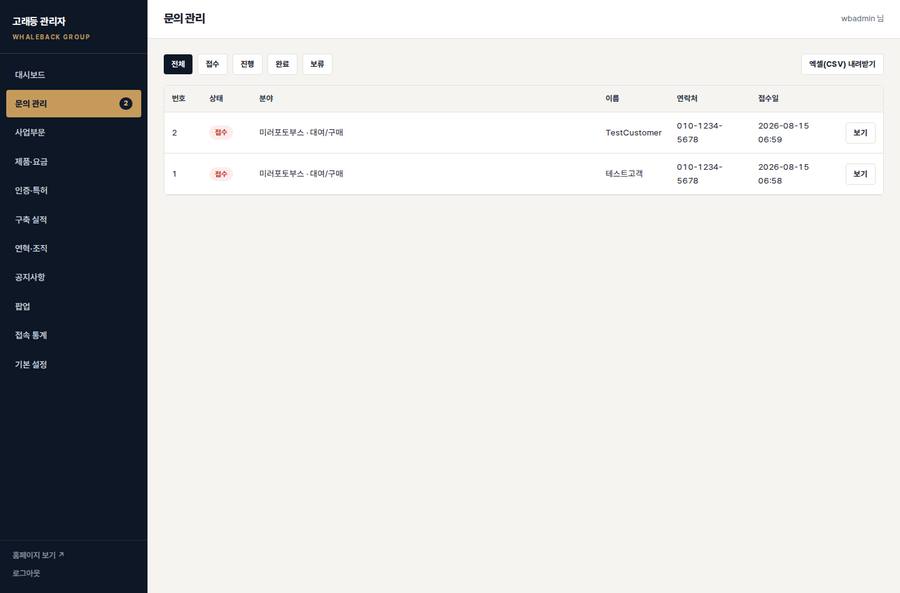Open 기본 설정 in the sidebar
This screenshot has height=593, width=900.
[73, 364]
